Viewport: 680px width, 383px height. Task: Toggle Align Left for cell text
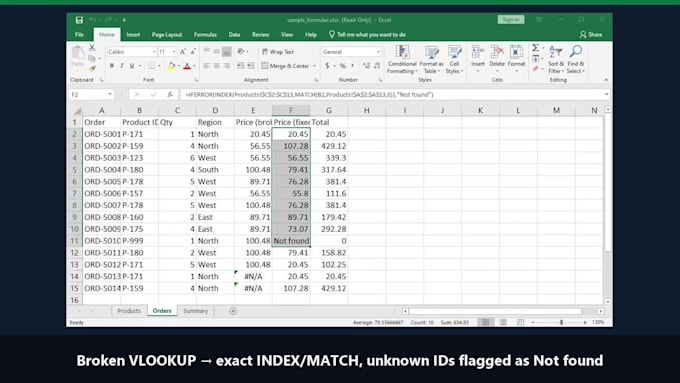[206, 66]
